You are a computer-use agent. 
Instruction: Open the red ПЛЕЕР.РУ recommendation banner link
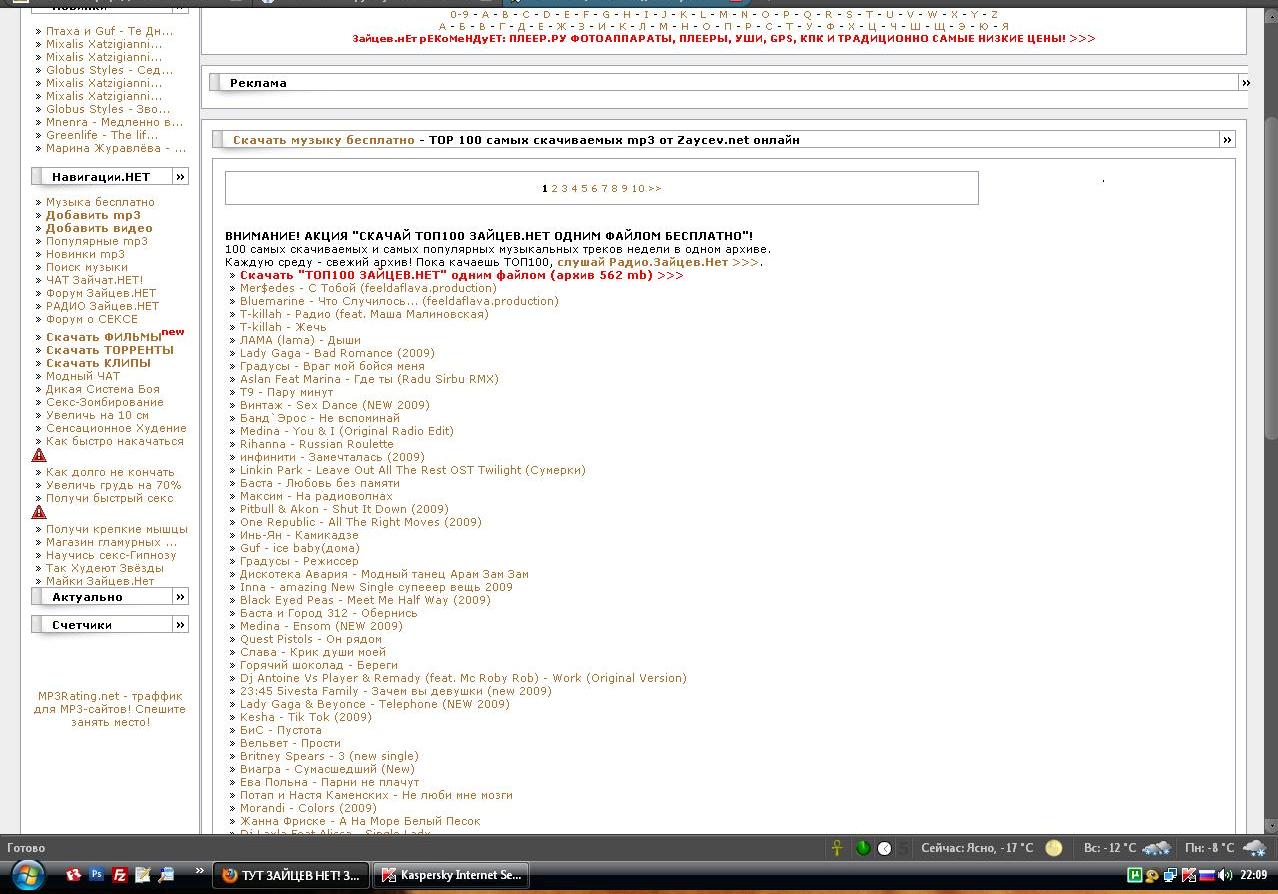[724, 39]
